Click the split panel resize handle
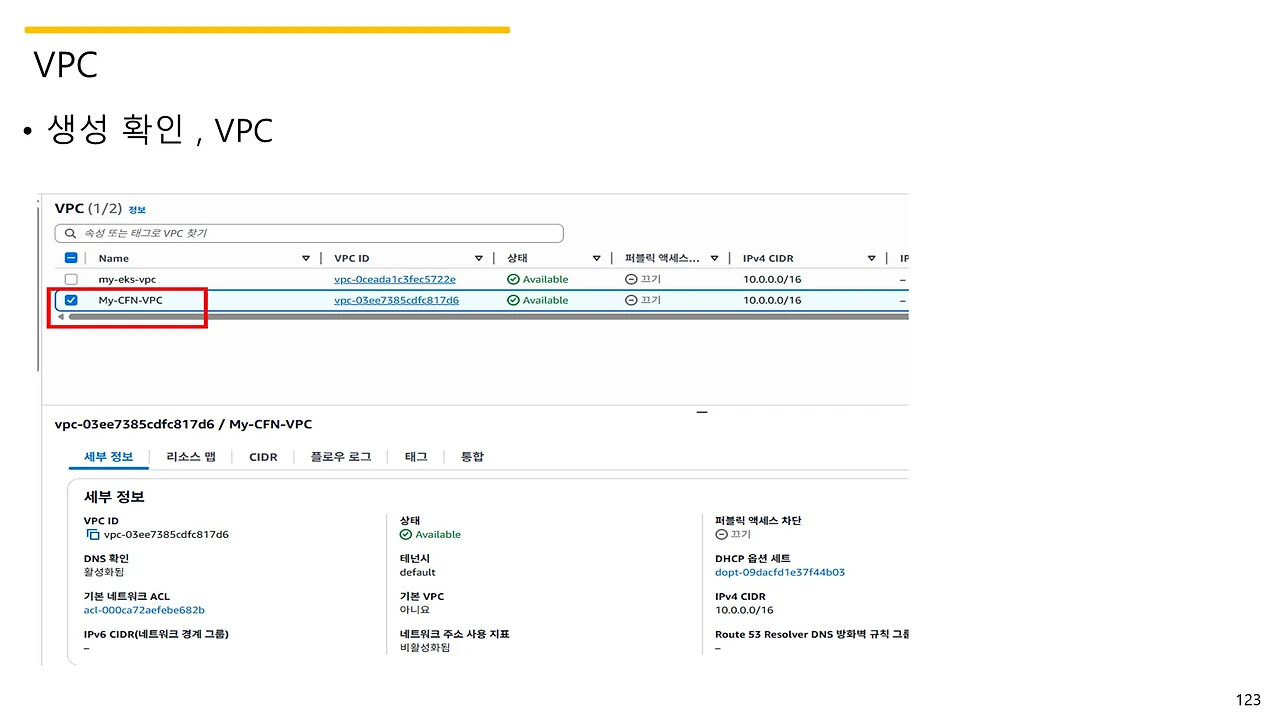Screen dimensions: 1280x720 [702, 411]
